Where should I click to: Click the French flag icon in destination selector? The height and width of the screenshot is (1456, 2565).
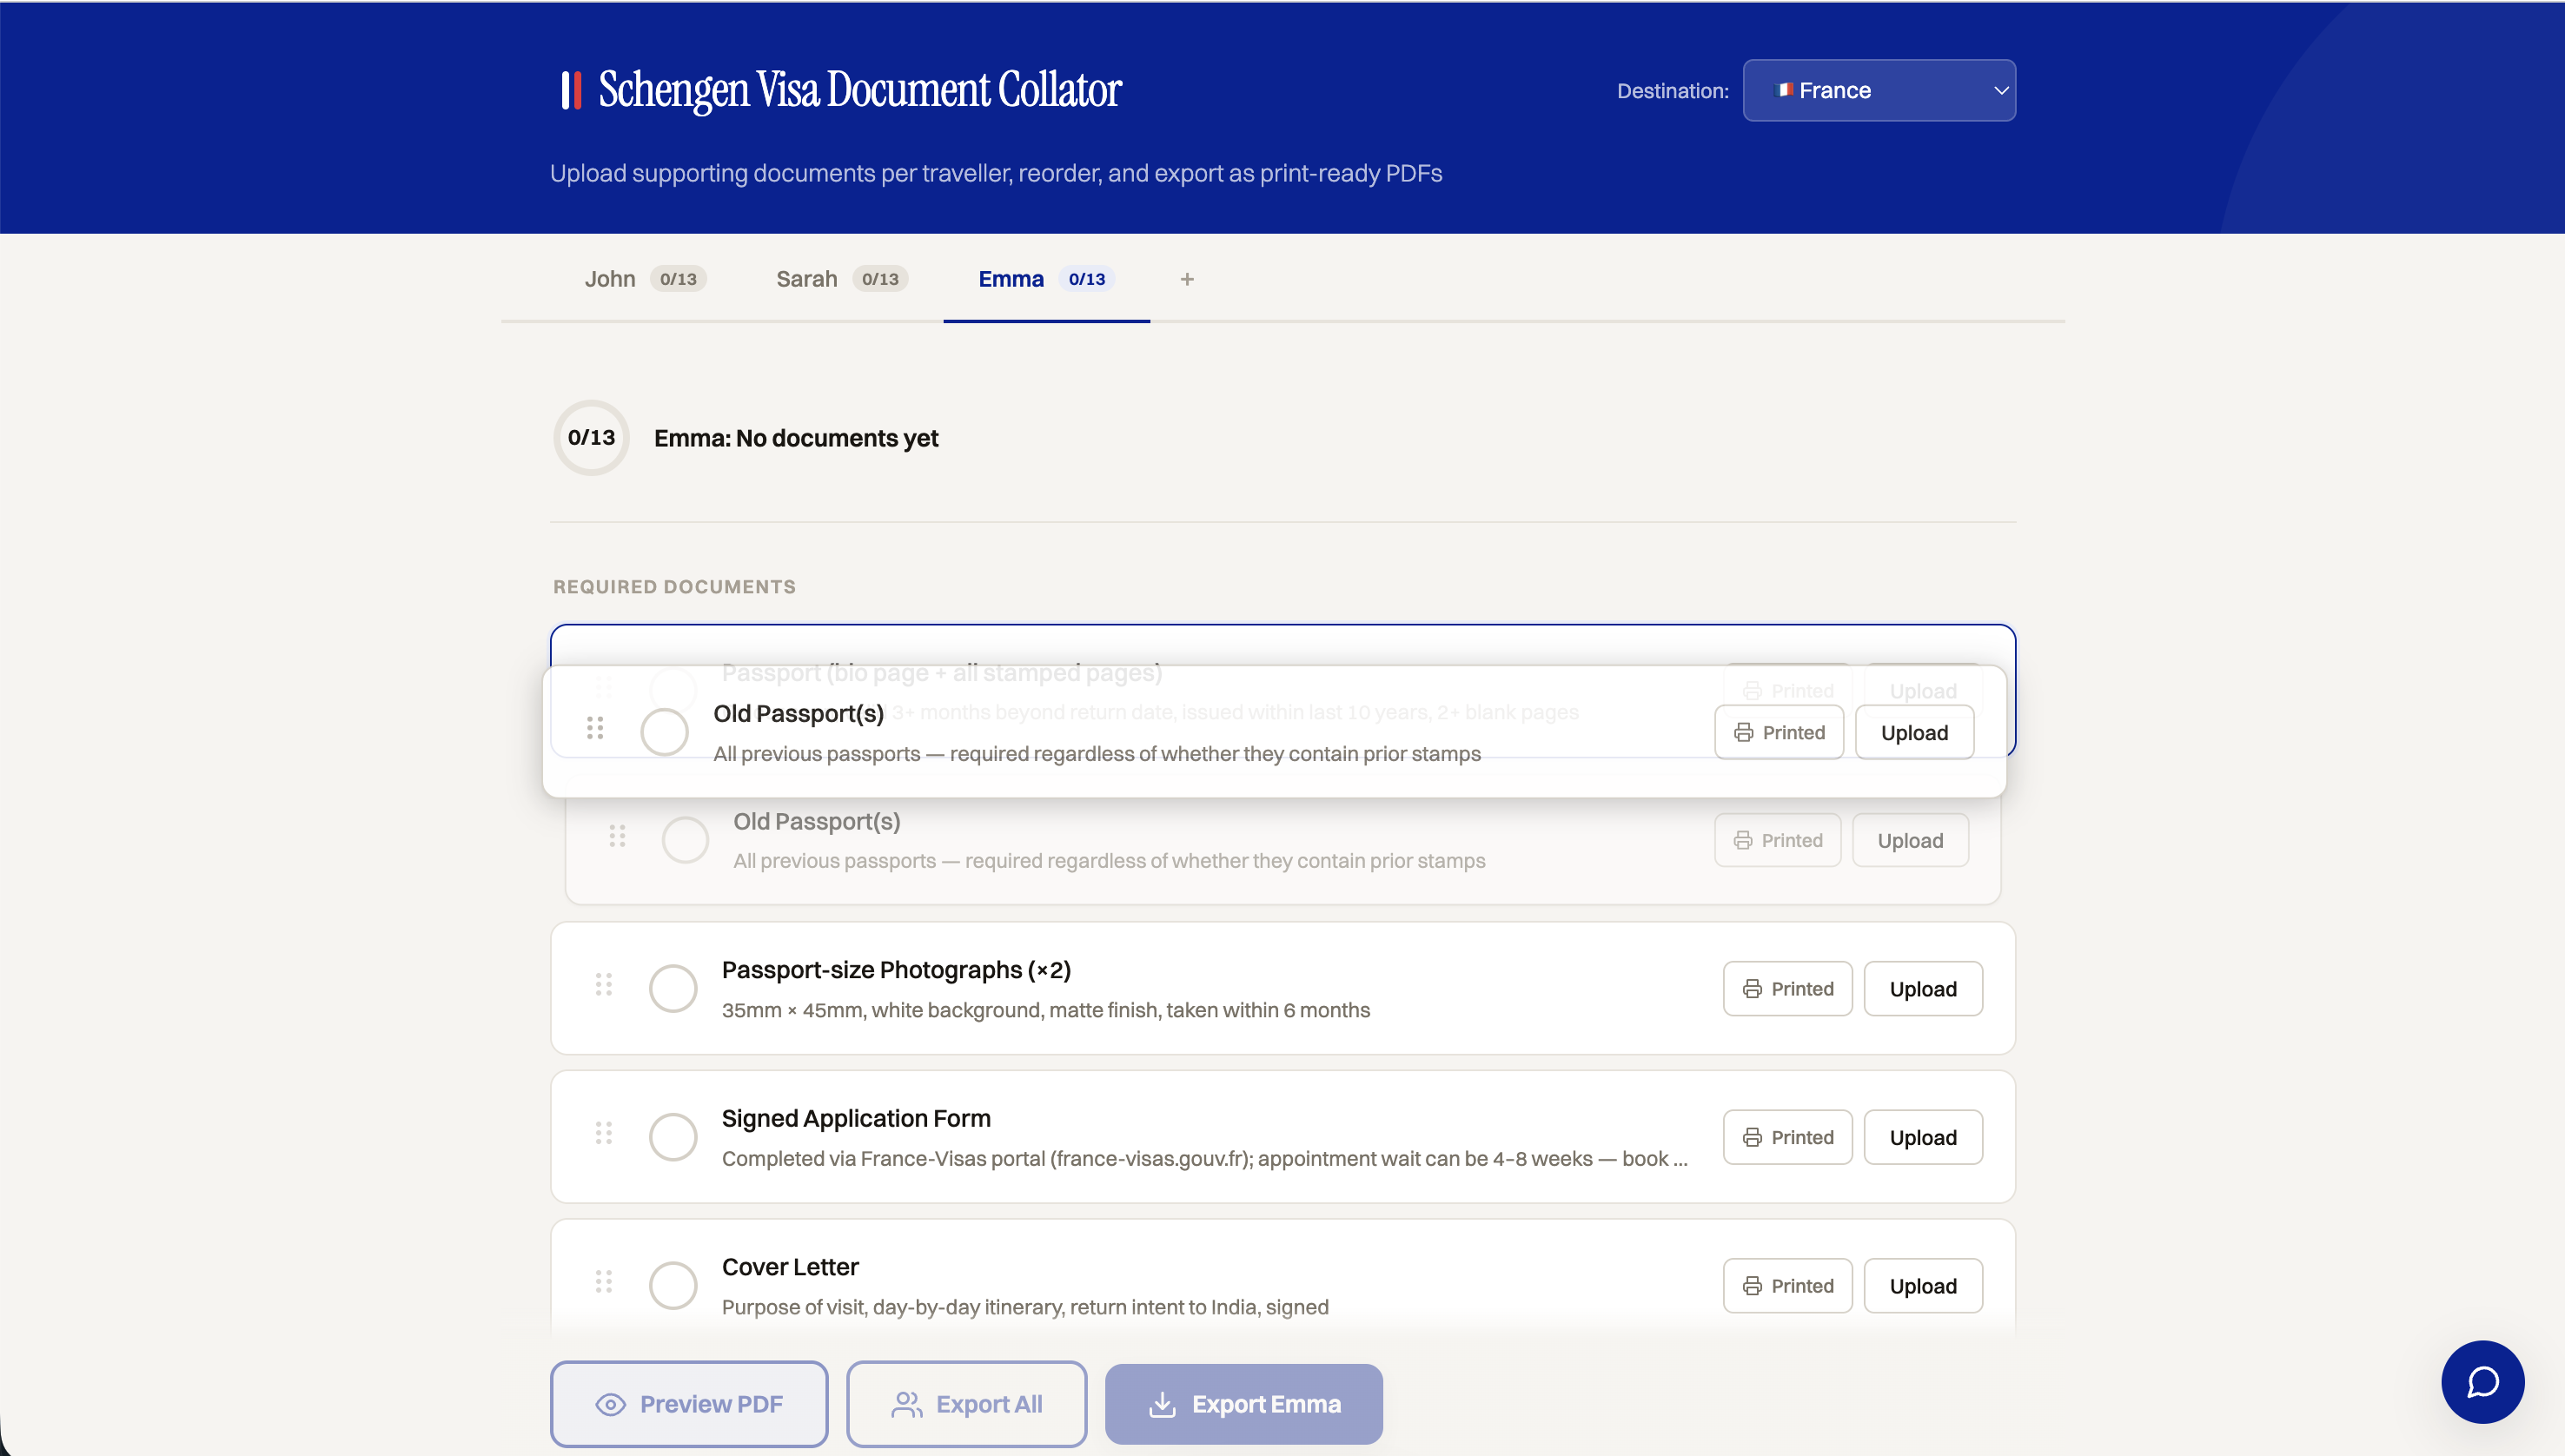[1784, 90]
